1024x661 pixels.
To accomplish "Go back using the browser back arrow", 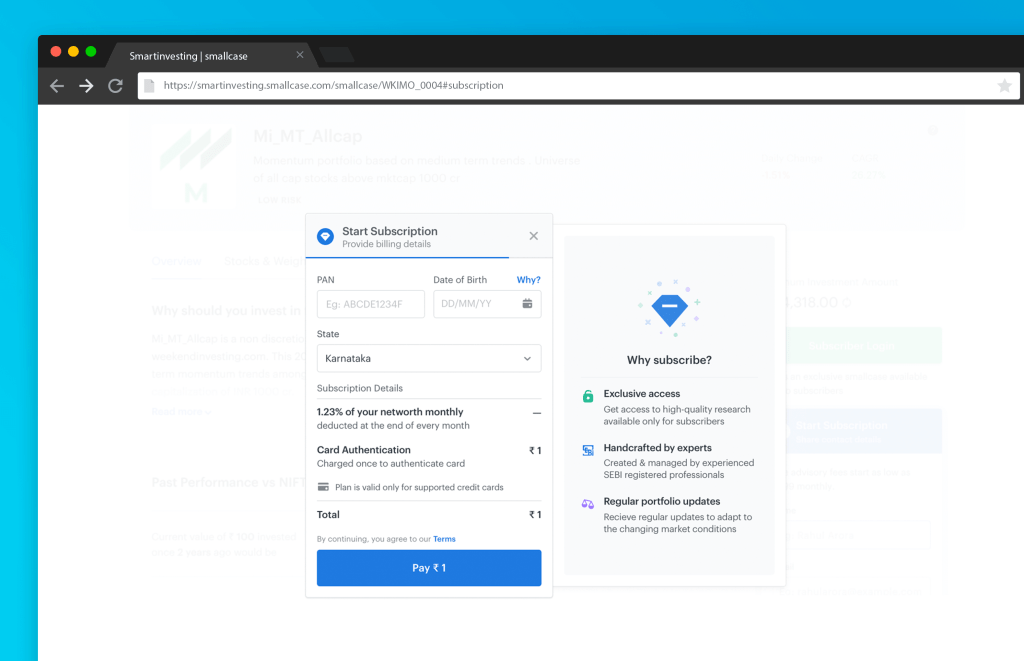I will coord(57,86).
